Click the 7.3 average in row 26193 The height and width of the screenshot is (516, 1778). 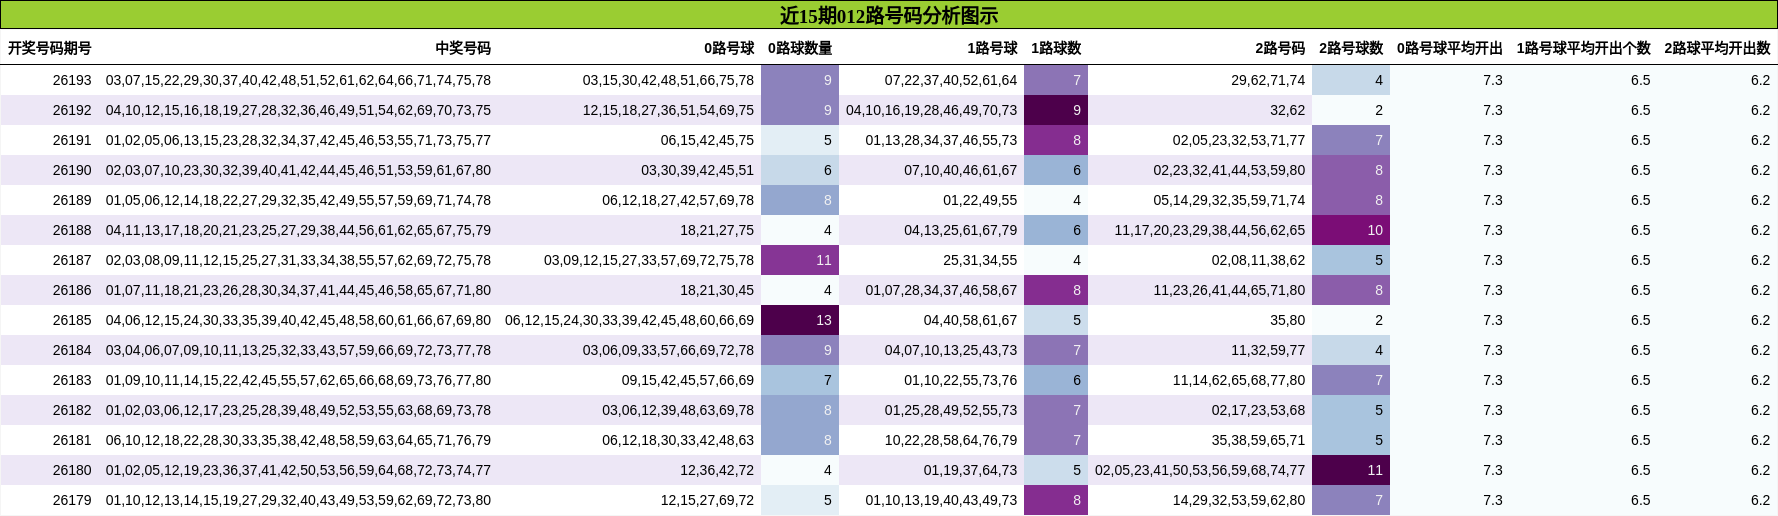tap(1492, 80)
